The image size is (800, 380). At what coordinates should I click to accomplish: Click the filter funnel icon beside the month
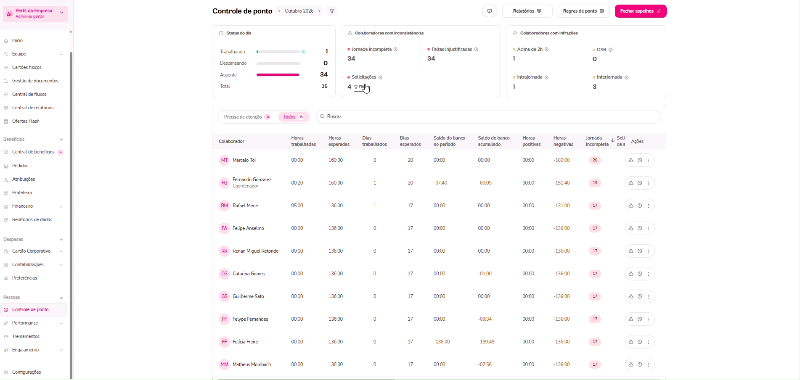pos(332,11)
